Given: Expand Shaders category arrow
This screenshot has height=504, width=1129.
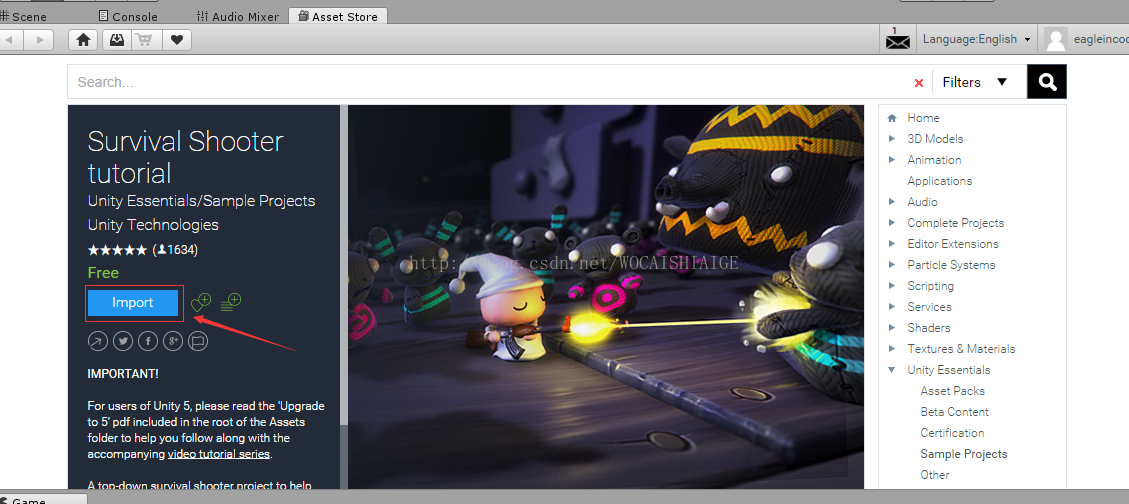Looking at the screenshot, I should tap(892, 328).
